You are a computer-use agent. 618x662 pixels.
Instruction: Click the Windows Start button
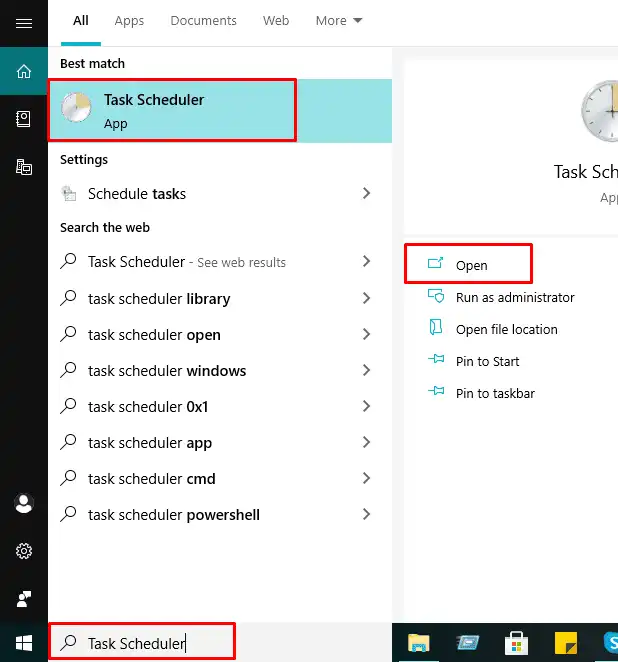pos(24,642)
